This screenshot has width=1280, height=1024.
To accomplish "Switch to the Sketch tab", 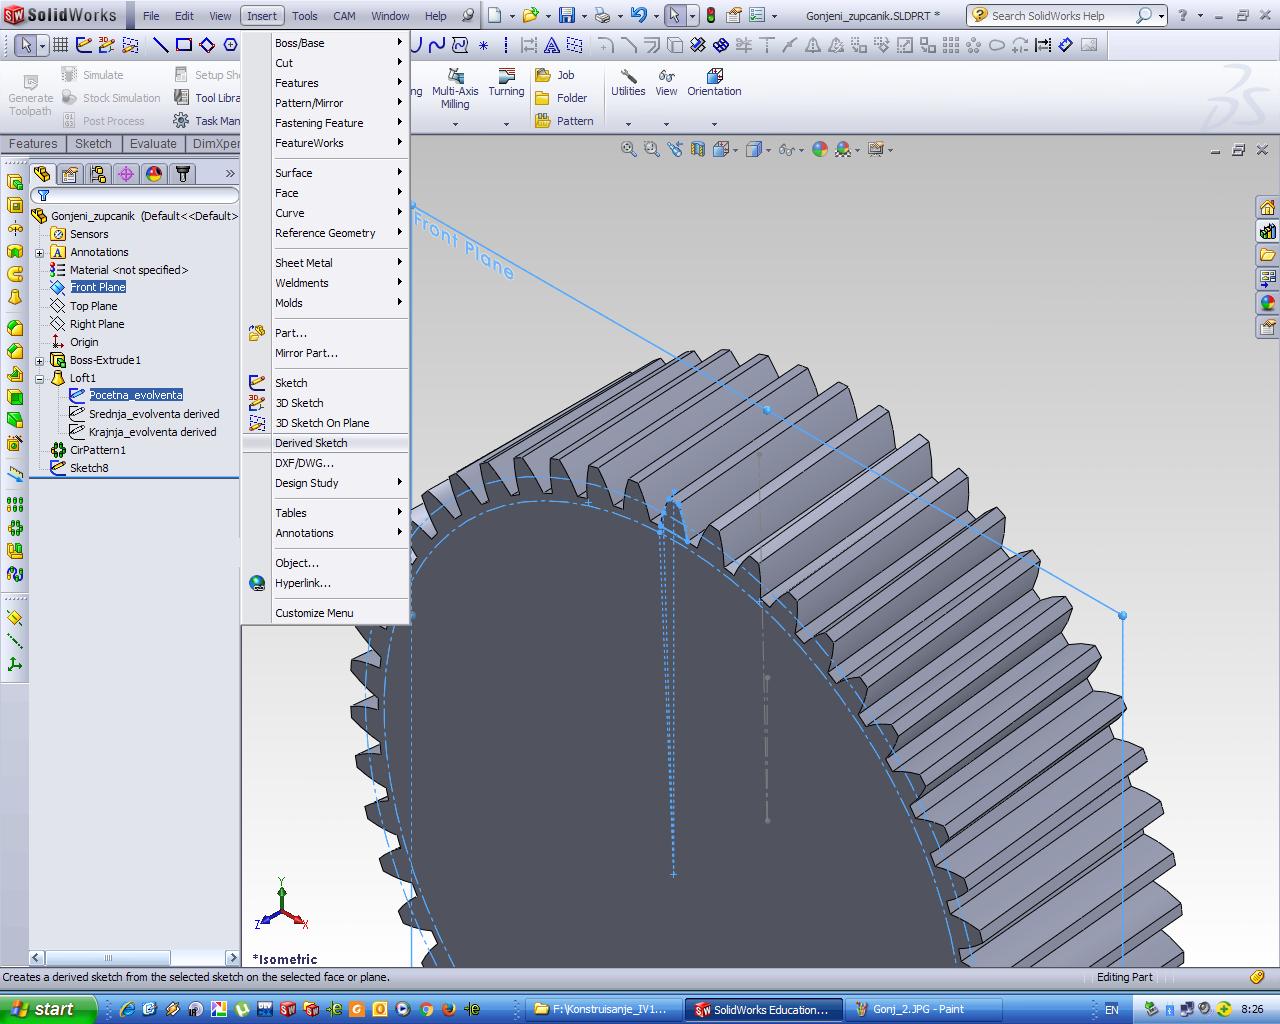I will coord(93,144).
